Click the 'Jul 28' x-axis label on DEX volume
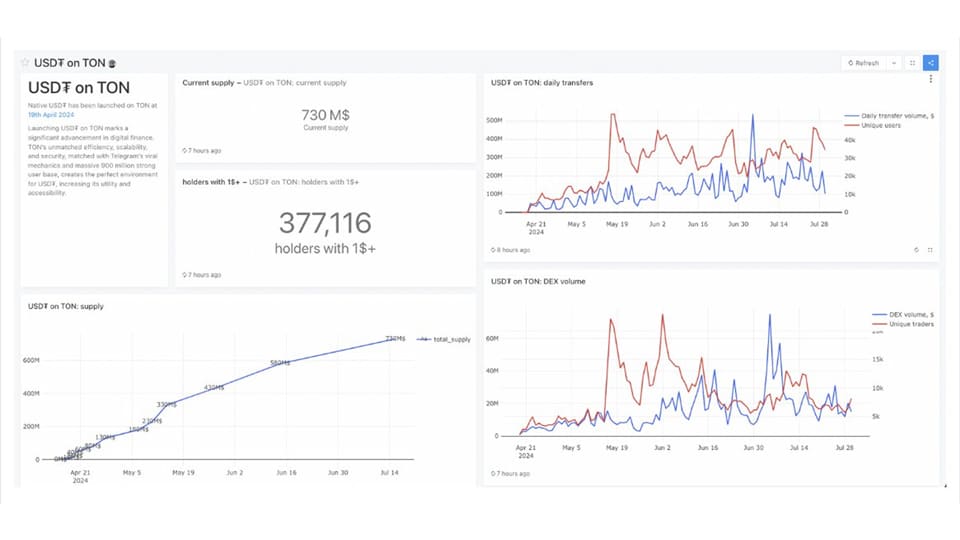The height and width of the screenshot is (540, 960). pos(844,448)
